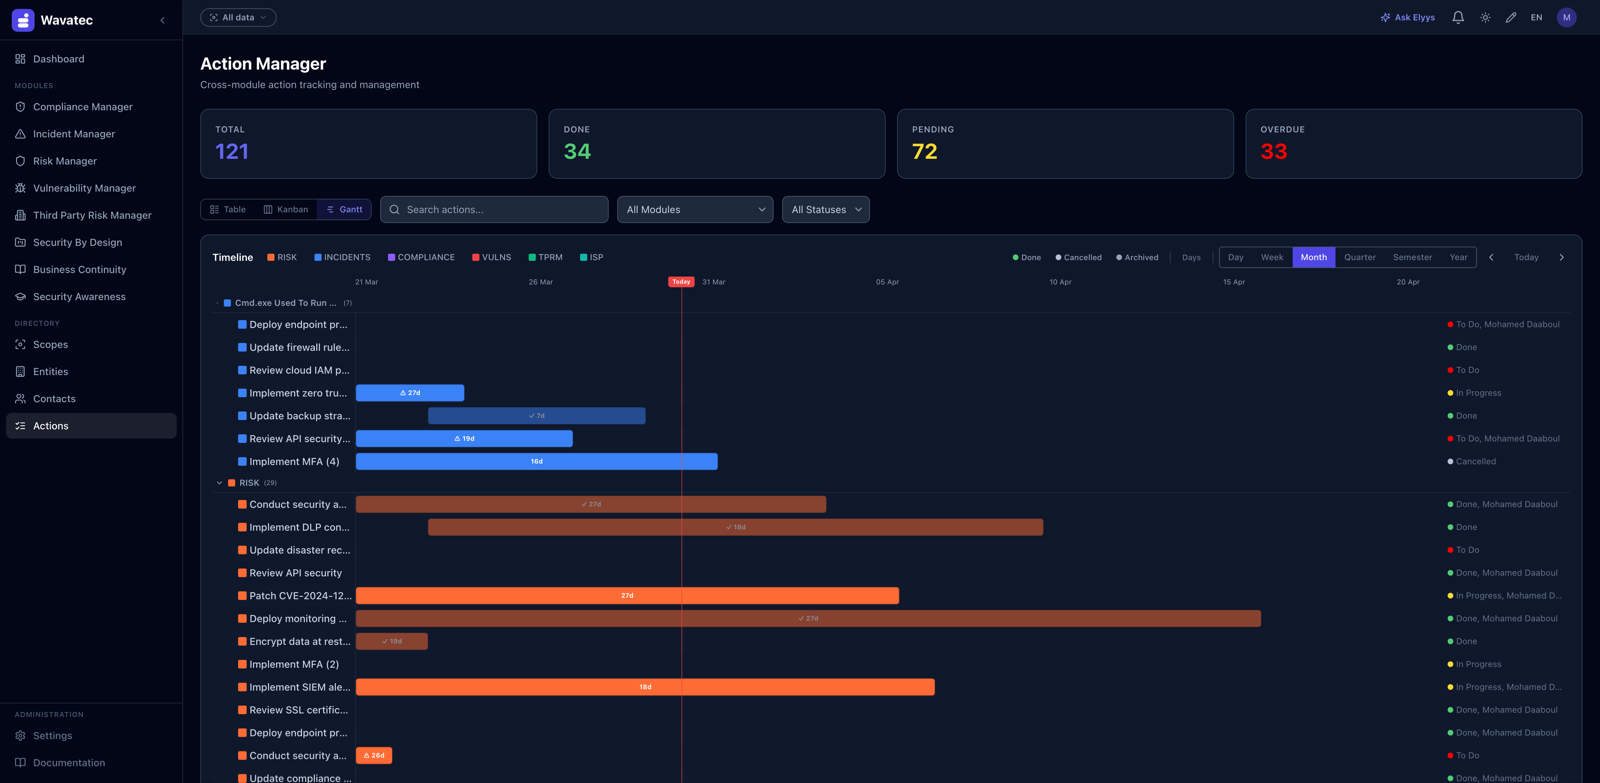Click Implement MFA (4) 16d bar
1600x783 pixels.
click(x=537, y=462)
